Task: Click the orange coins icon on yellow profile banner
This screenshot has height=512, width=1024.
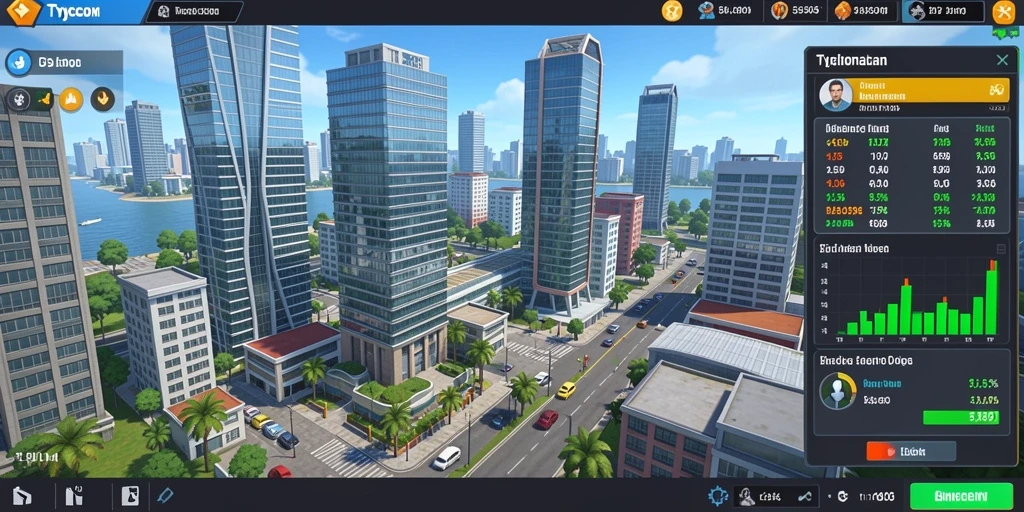Action: point(996,90)
